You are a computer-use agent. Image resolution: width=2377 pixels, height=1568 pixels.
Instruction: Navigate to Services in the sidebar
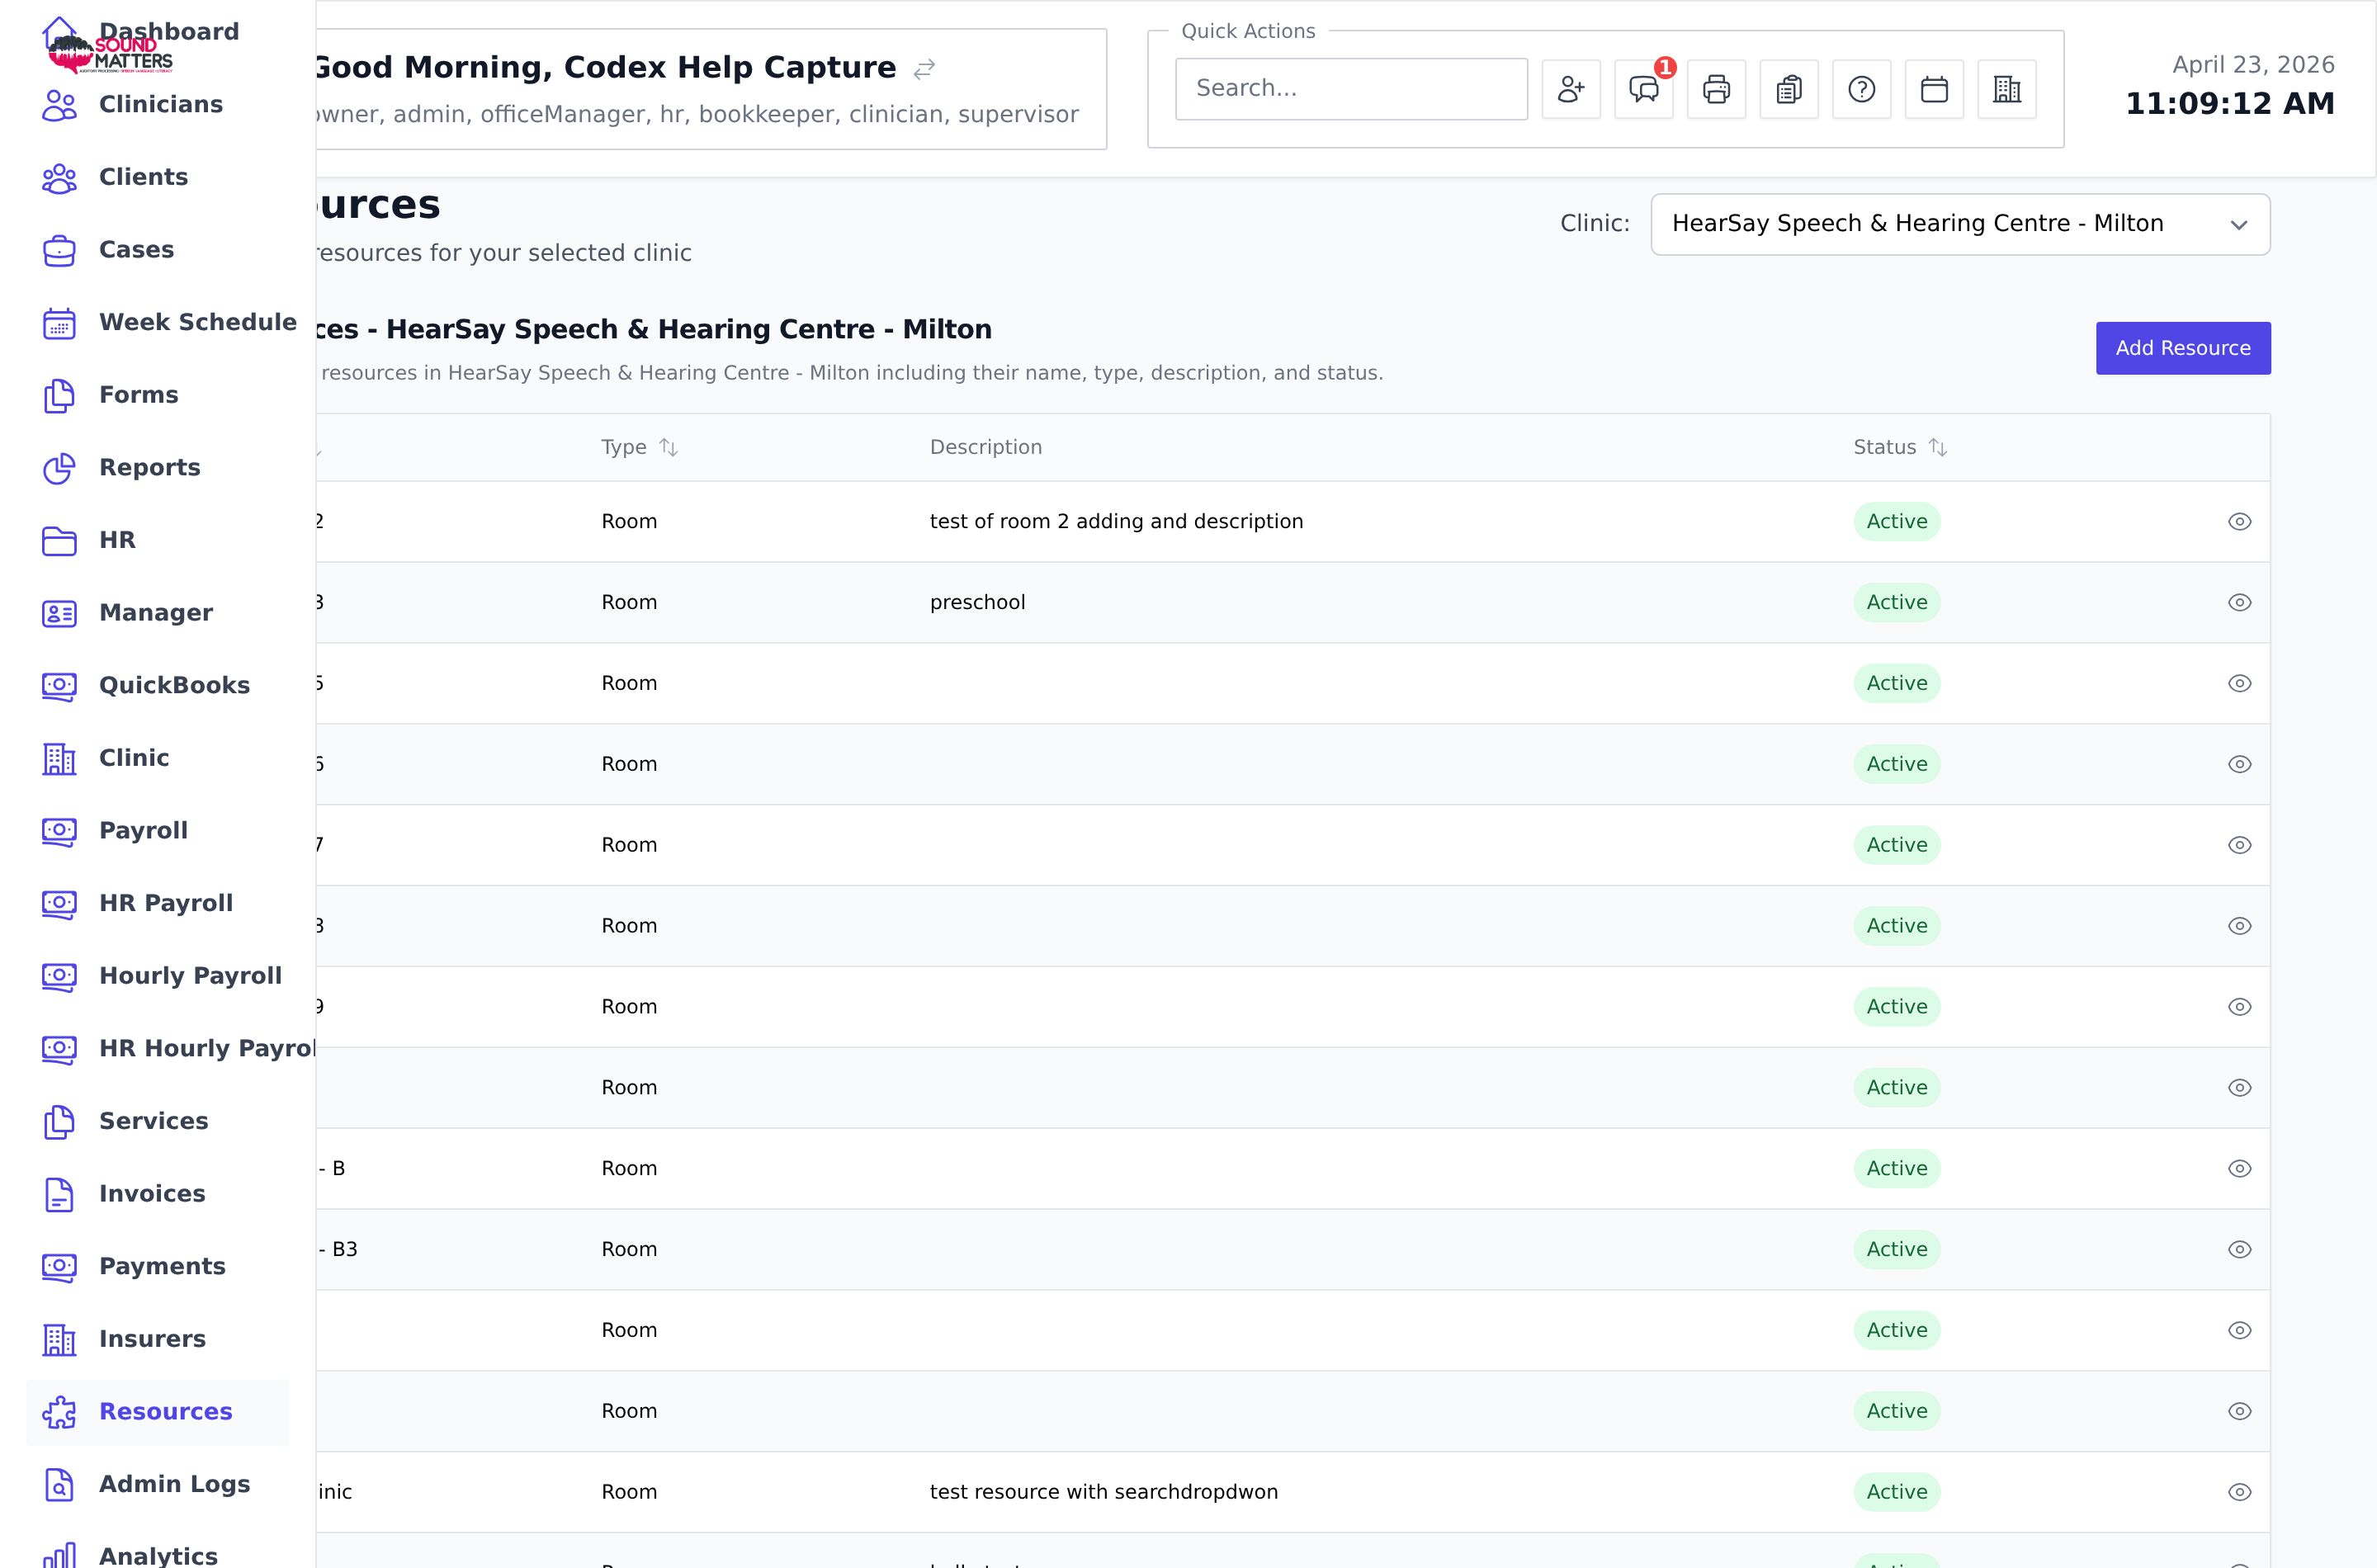(x=154, y=1121)
